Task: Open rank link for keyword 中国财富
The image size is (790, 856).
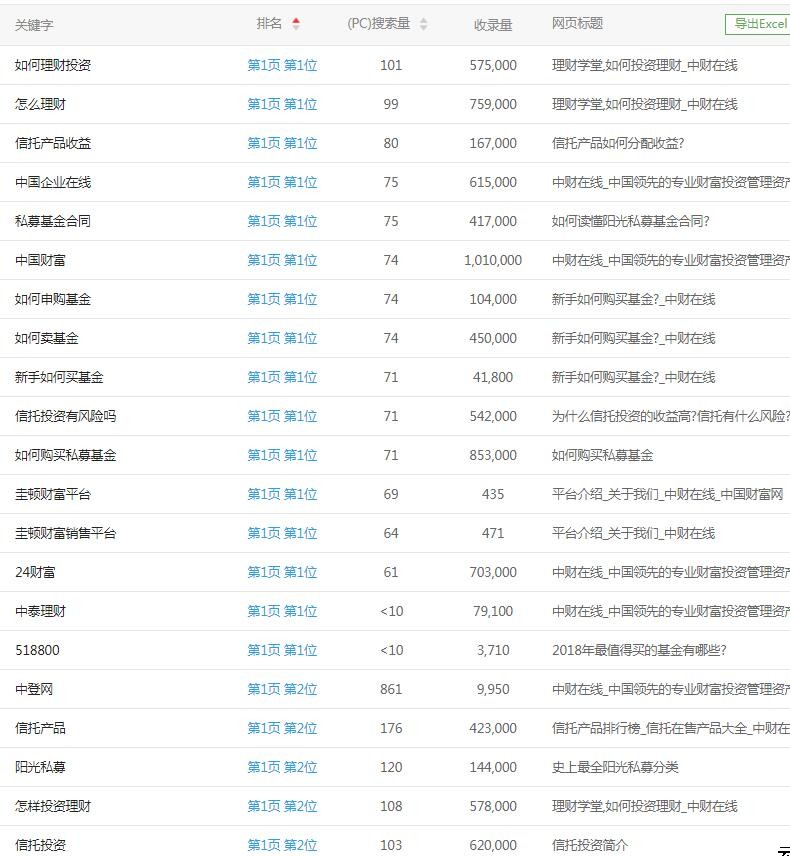Action: tap(282, 260)
